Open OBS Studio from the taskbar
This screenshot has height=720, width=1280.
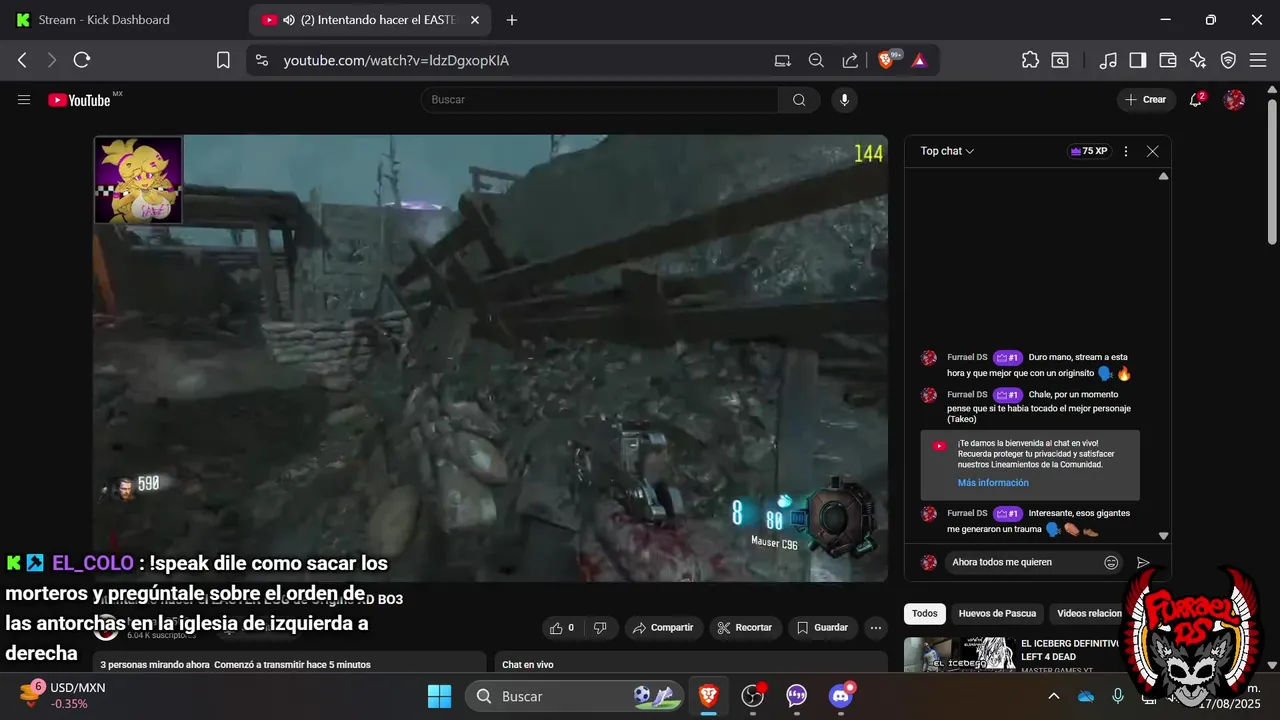point(752,696)
